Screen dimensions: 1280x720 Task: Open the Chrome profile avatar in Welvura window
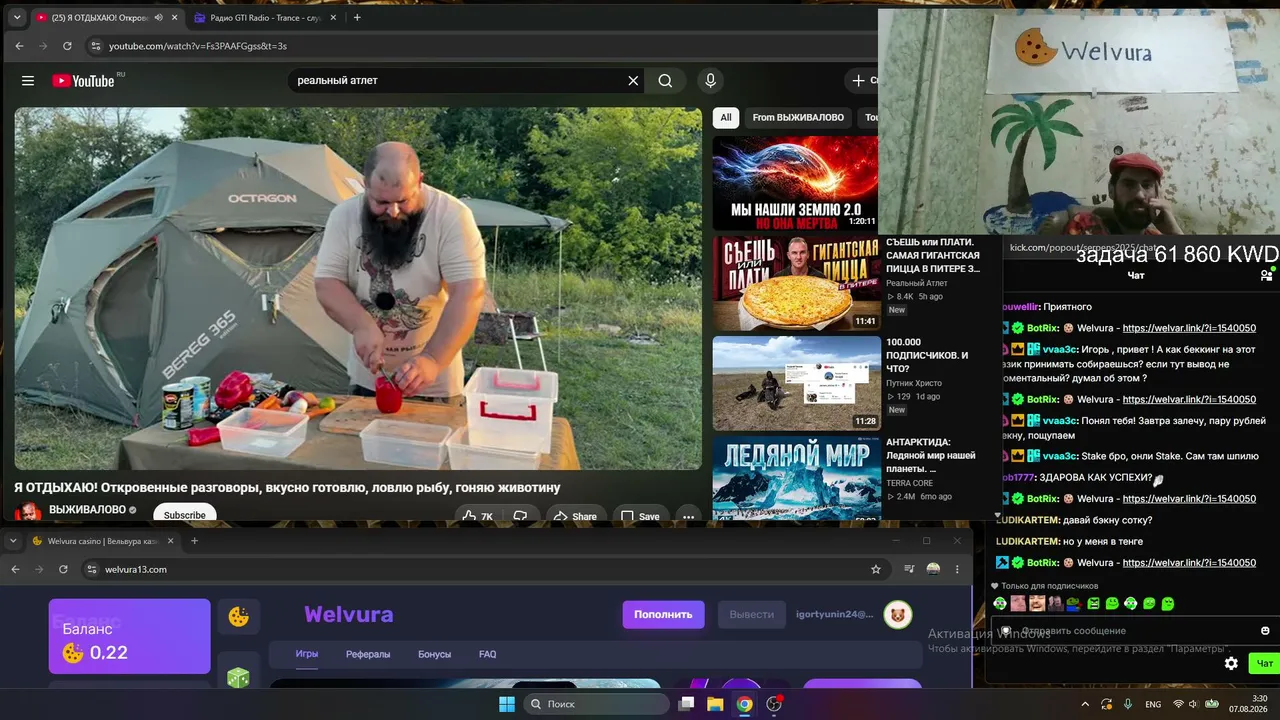[x=933, y=569]
